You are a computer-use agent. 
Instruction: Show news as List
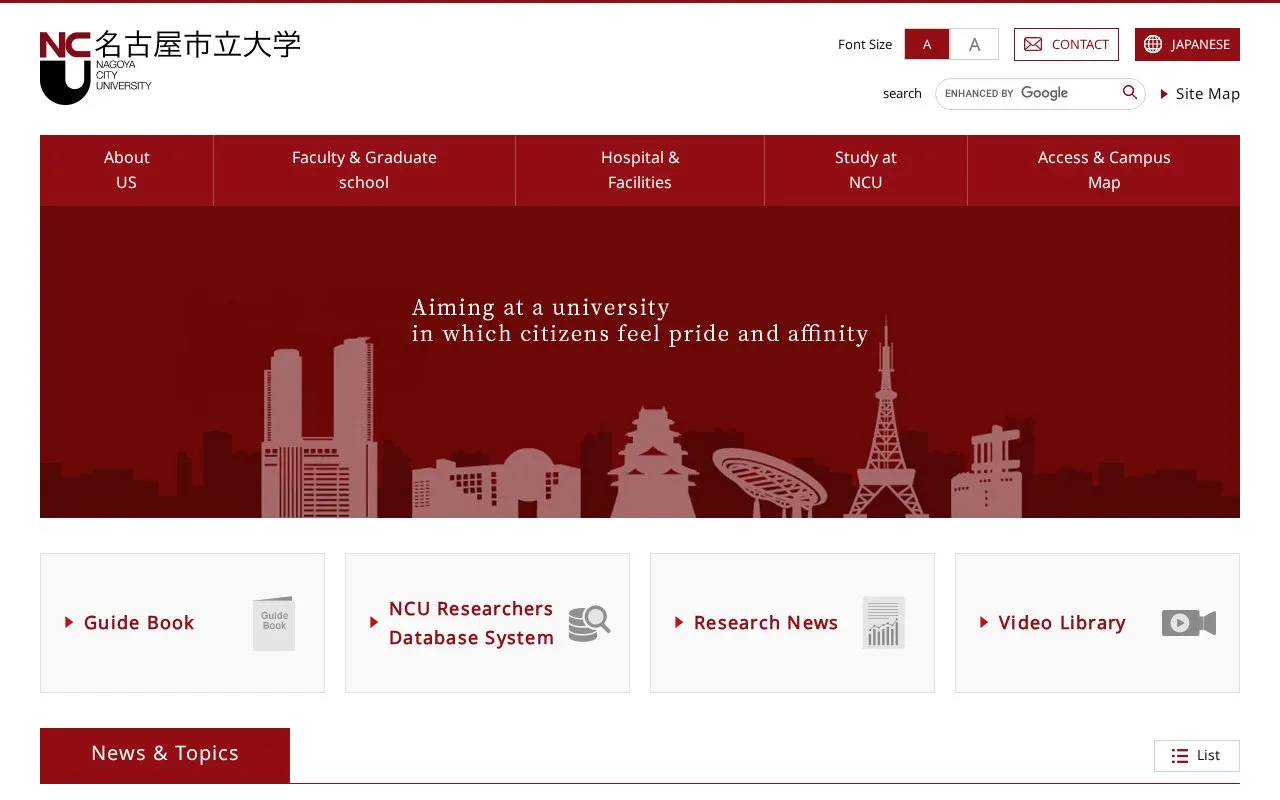pos(1197,756)
